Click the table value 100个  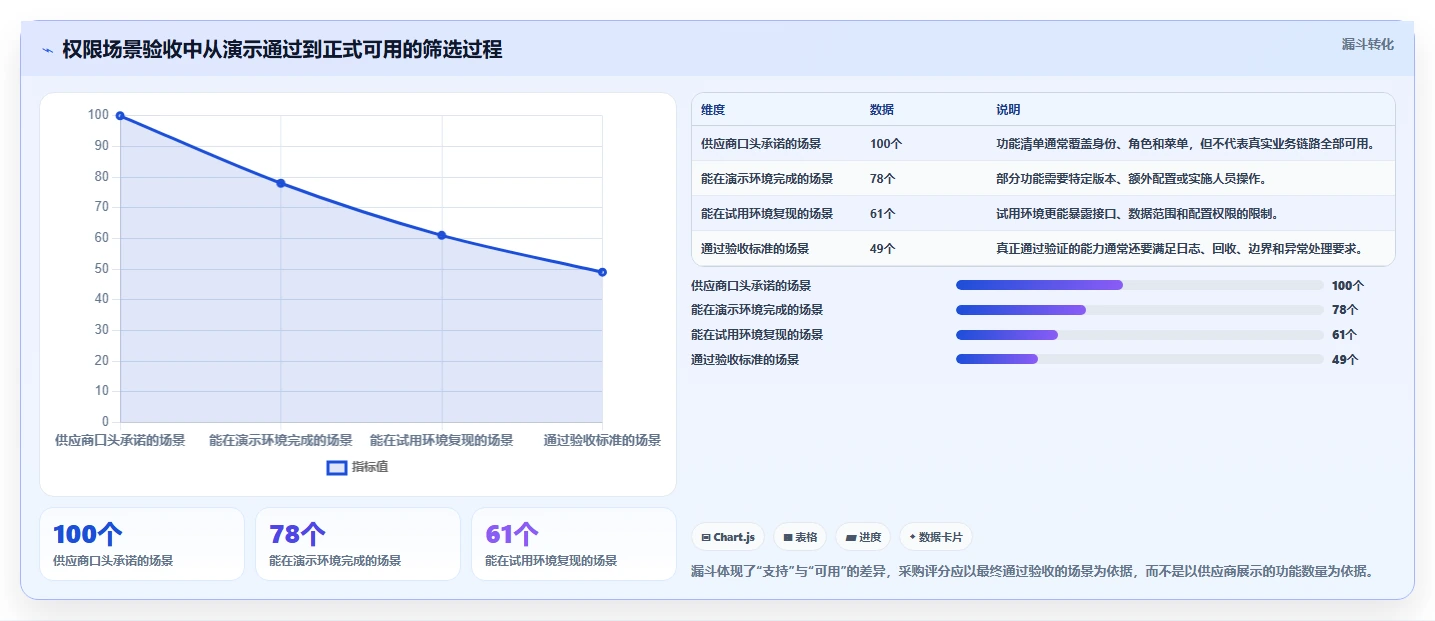(886, 144)
